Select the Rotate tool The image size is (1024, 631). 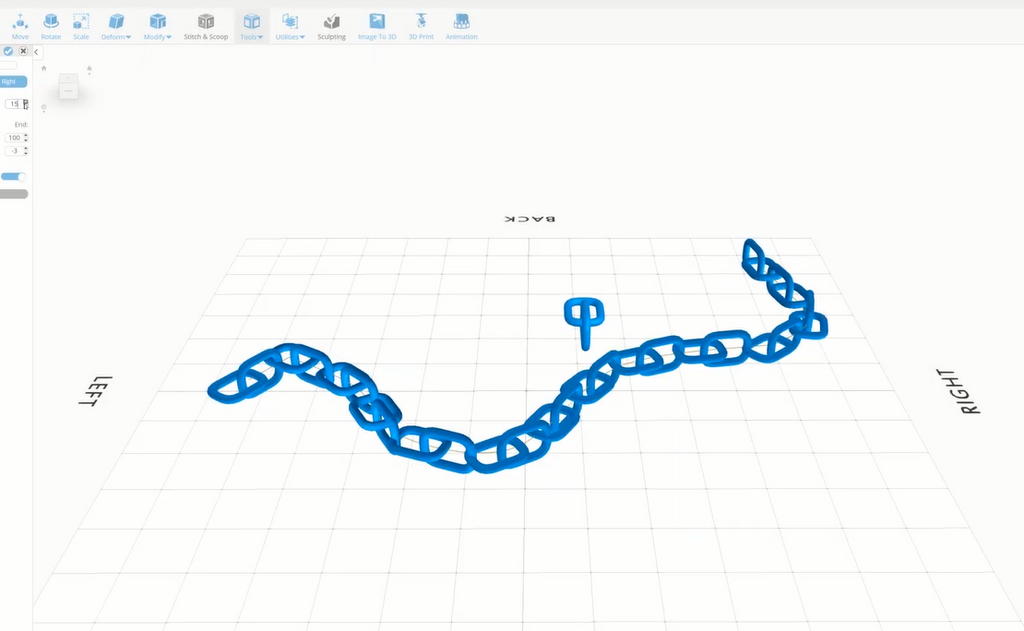(x=51, y=22)
